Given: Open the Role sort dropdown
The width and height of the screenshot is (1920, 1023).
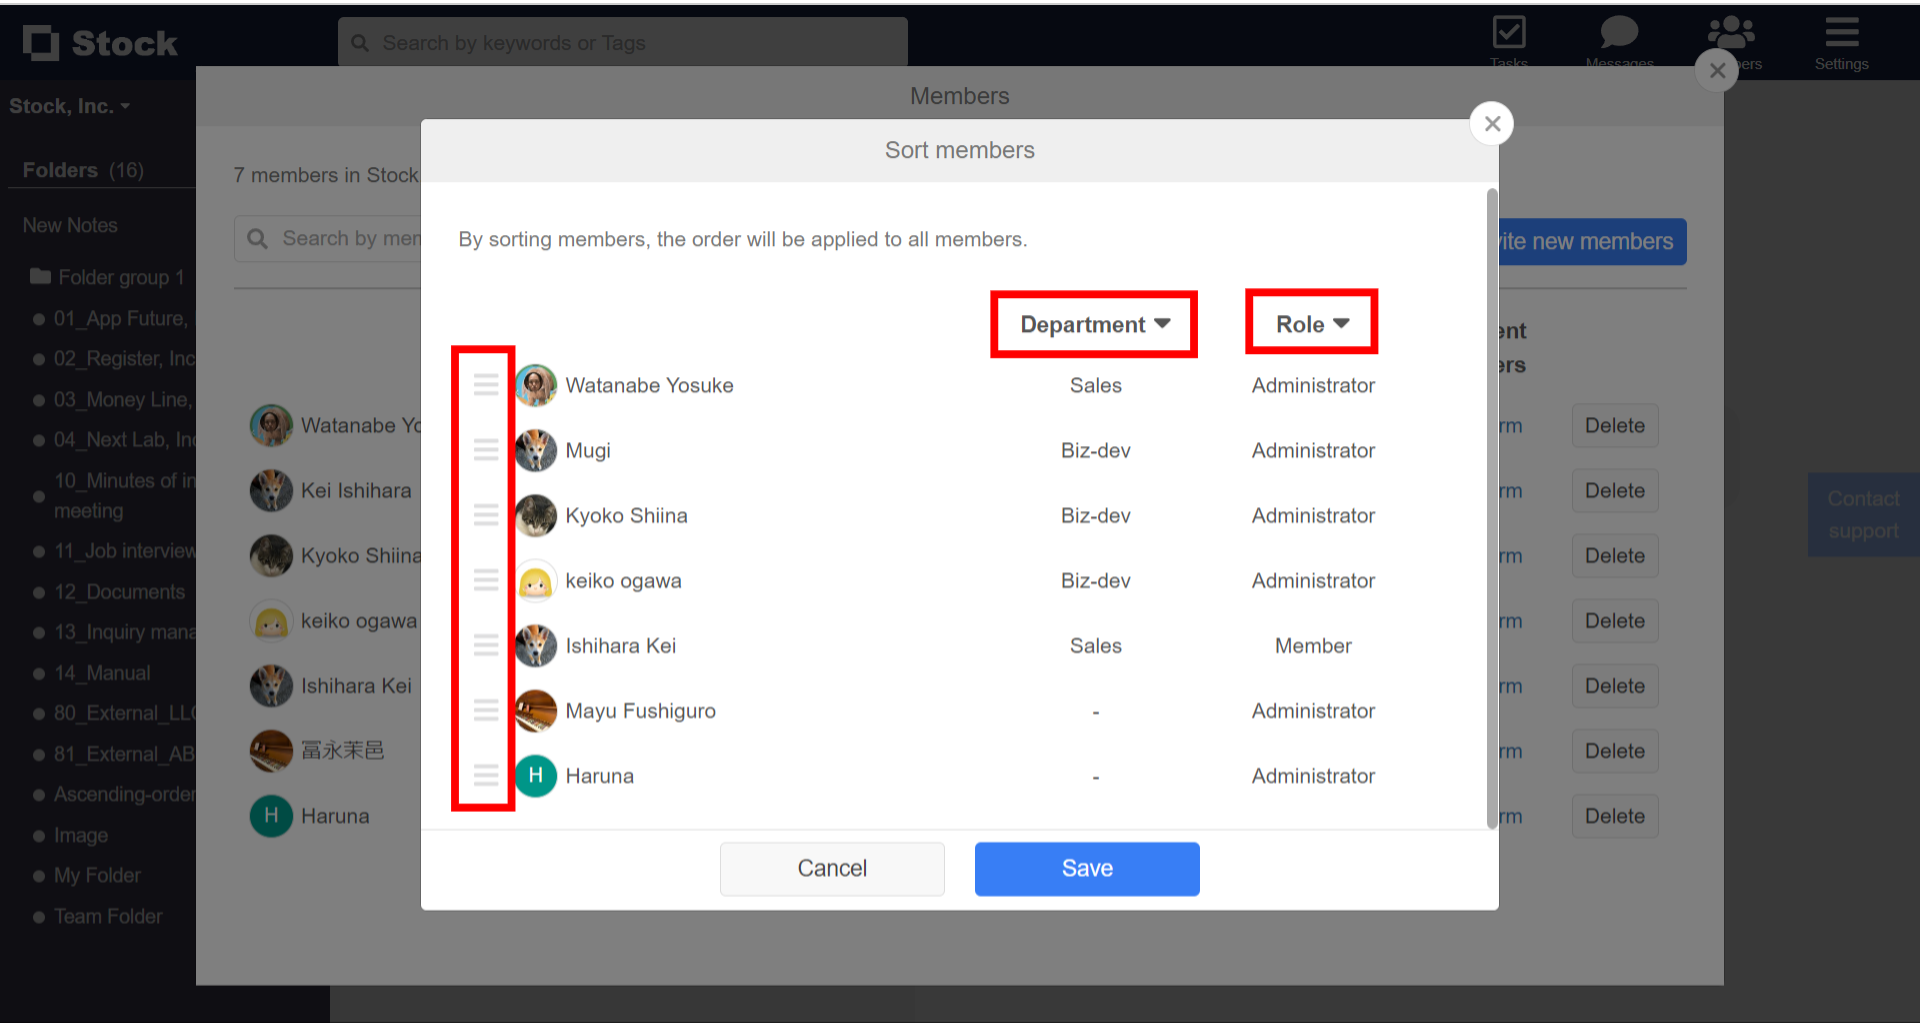Looking at the screenshot, I should tap(1311, 322).
